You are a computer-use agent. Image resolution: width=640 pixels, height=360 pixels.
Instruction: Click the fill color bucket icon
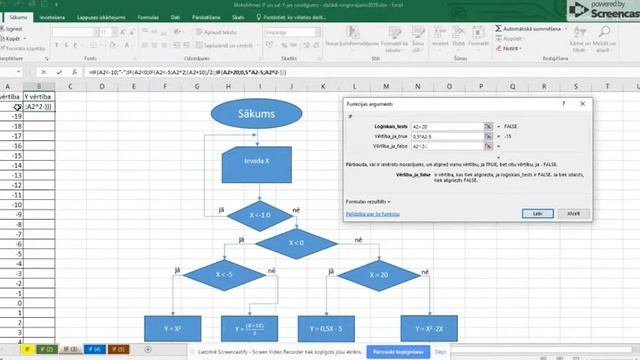(x=113, y=45)
